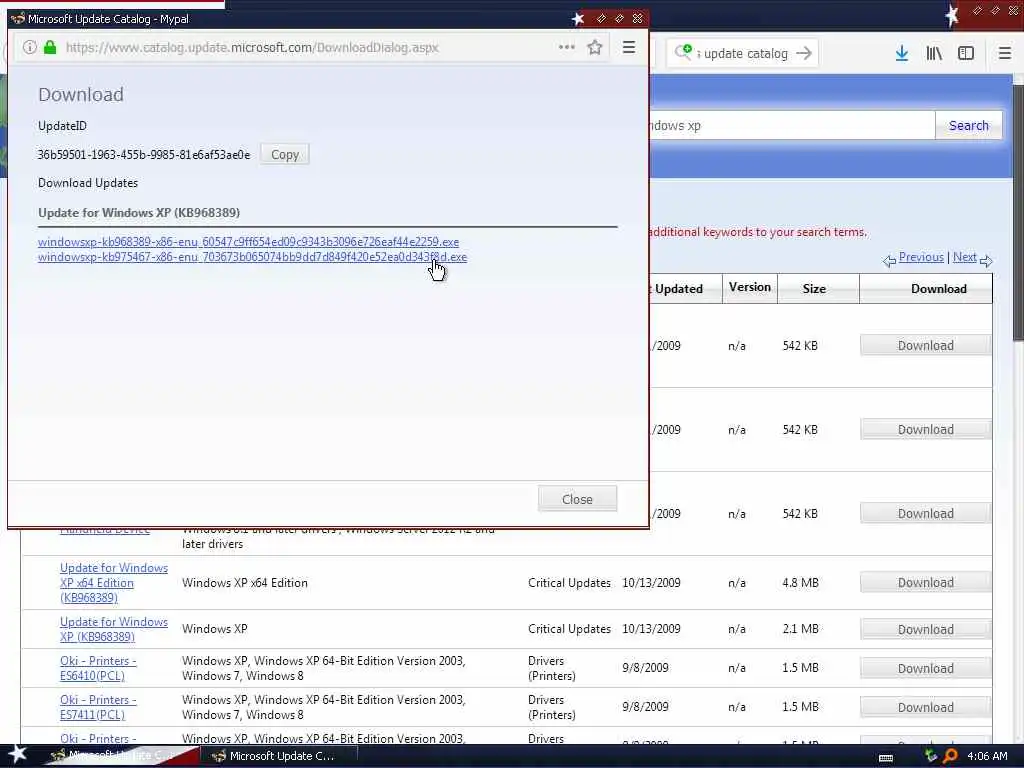
Task: Click the Windows XP x64 Edition product cell
Action: [x=245, y=583]
